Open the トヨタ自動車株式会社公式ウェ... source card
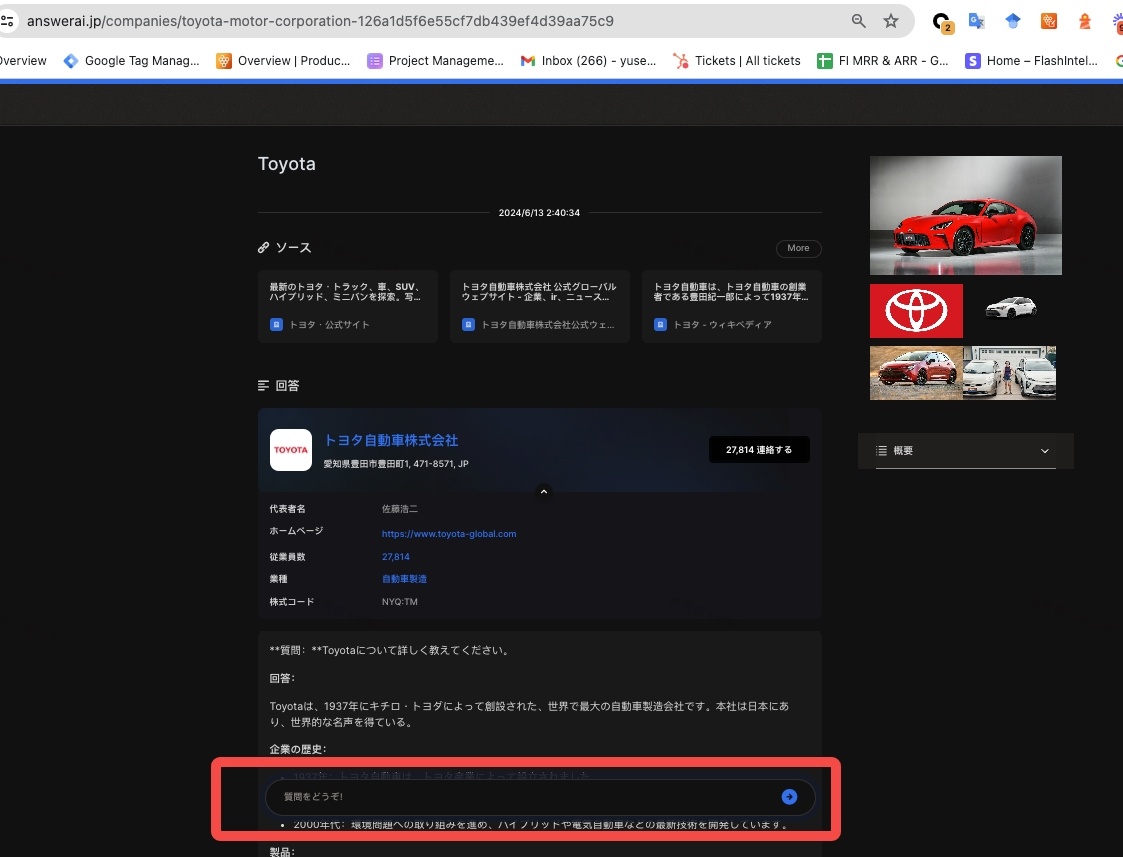Viewport: 1123px width, 857px height. tap(540, 306)
